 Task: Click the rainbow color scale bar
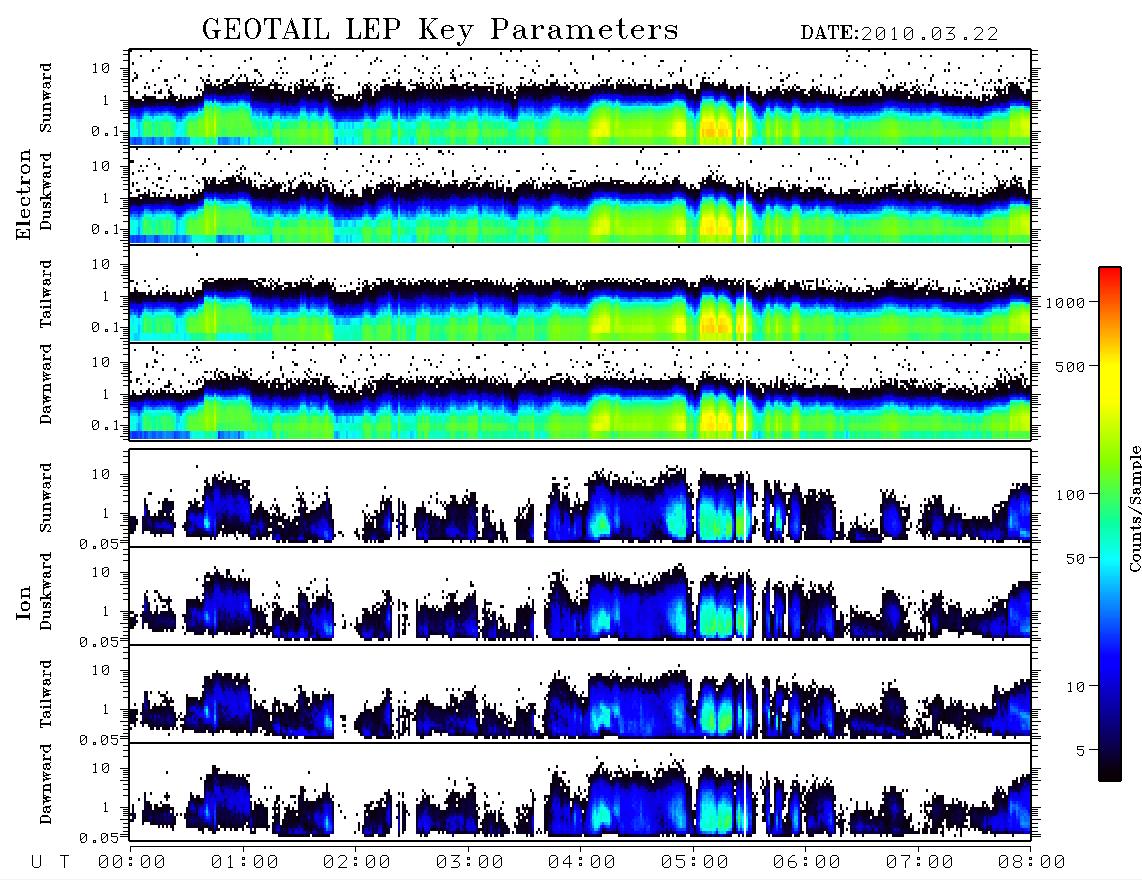1110,524
